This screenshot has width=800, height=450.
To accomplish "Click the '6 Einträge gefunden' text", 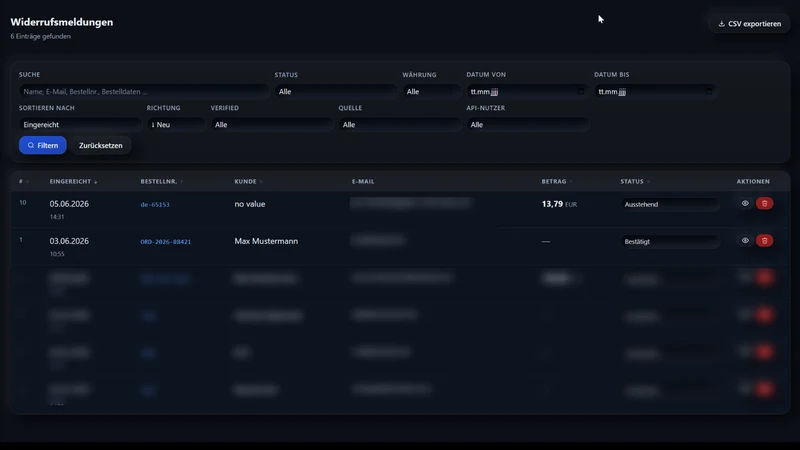I will click(x=40, y=36).
